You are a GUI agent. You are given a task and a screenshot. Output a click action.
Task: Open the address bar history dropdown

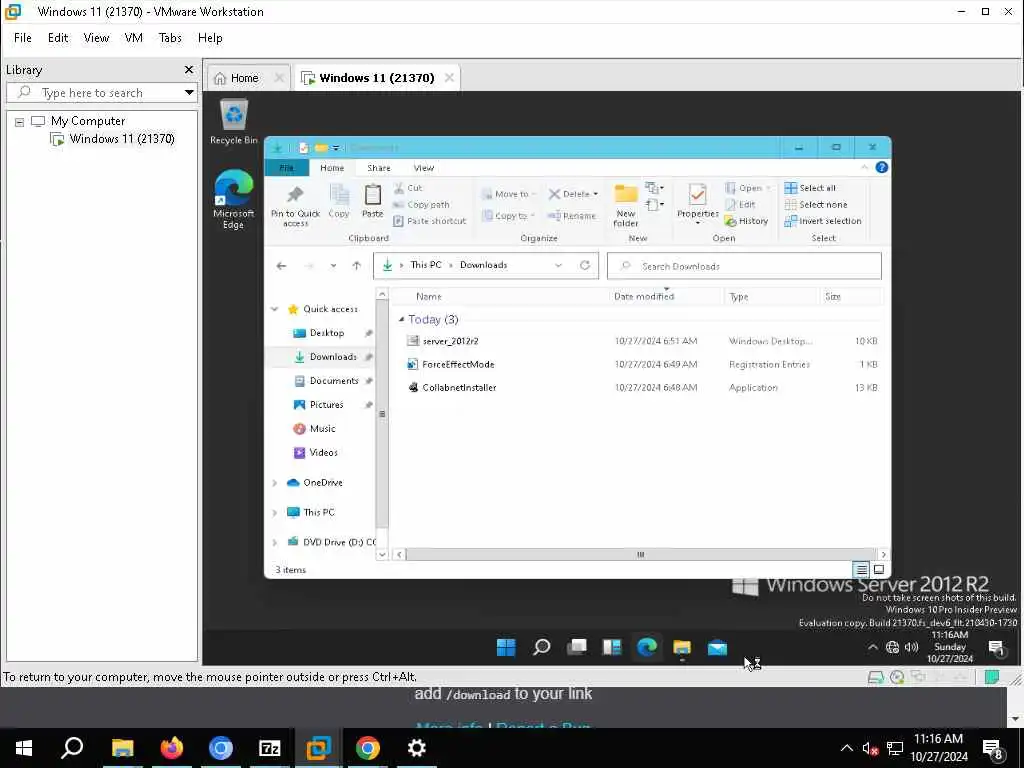click(x=558, y=265)
